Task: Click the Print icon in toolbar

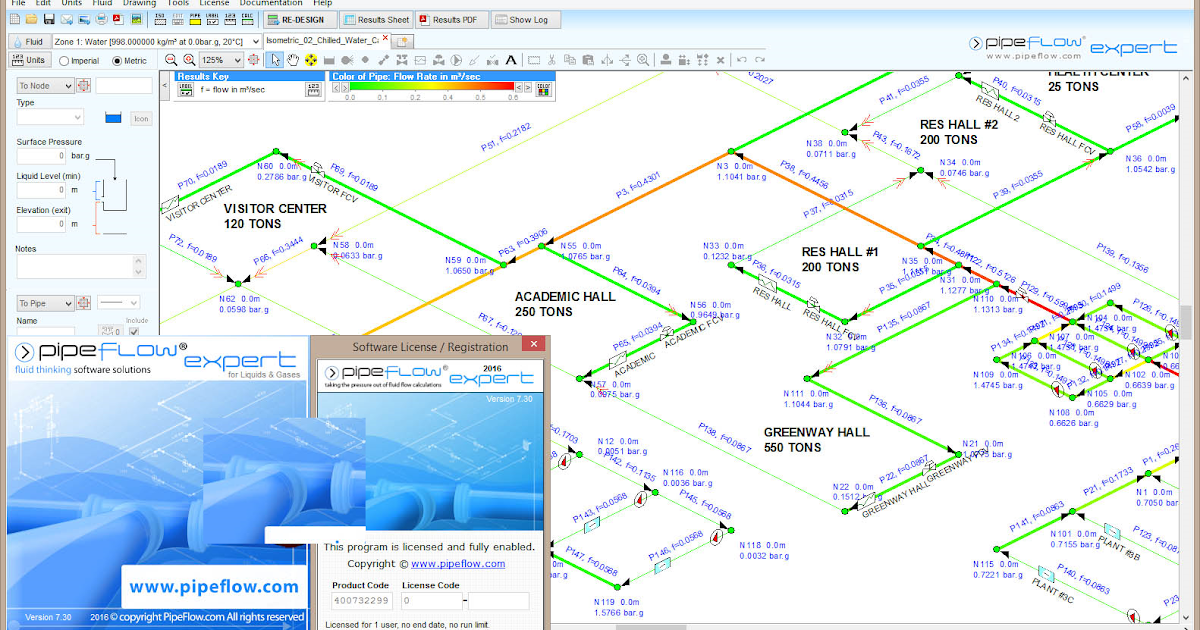Action: (102, 19)
